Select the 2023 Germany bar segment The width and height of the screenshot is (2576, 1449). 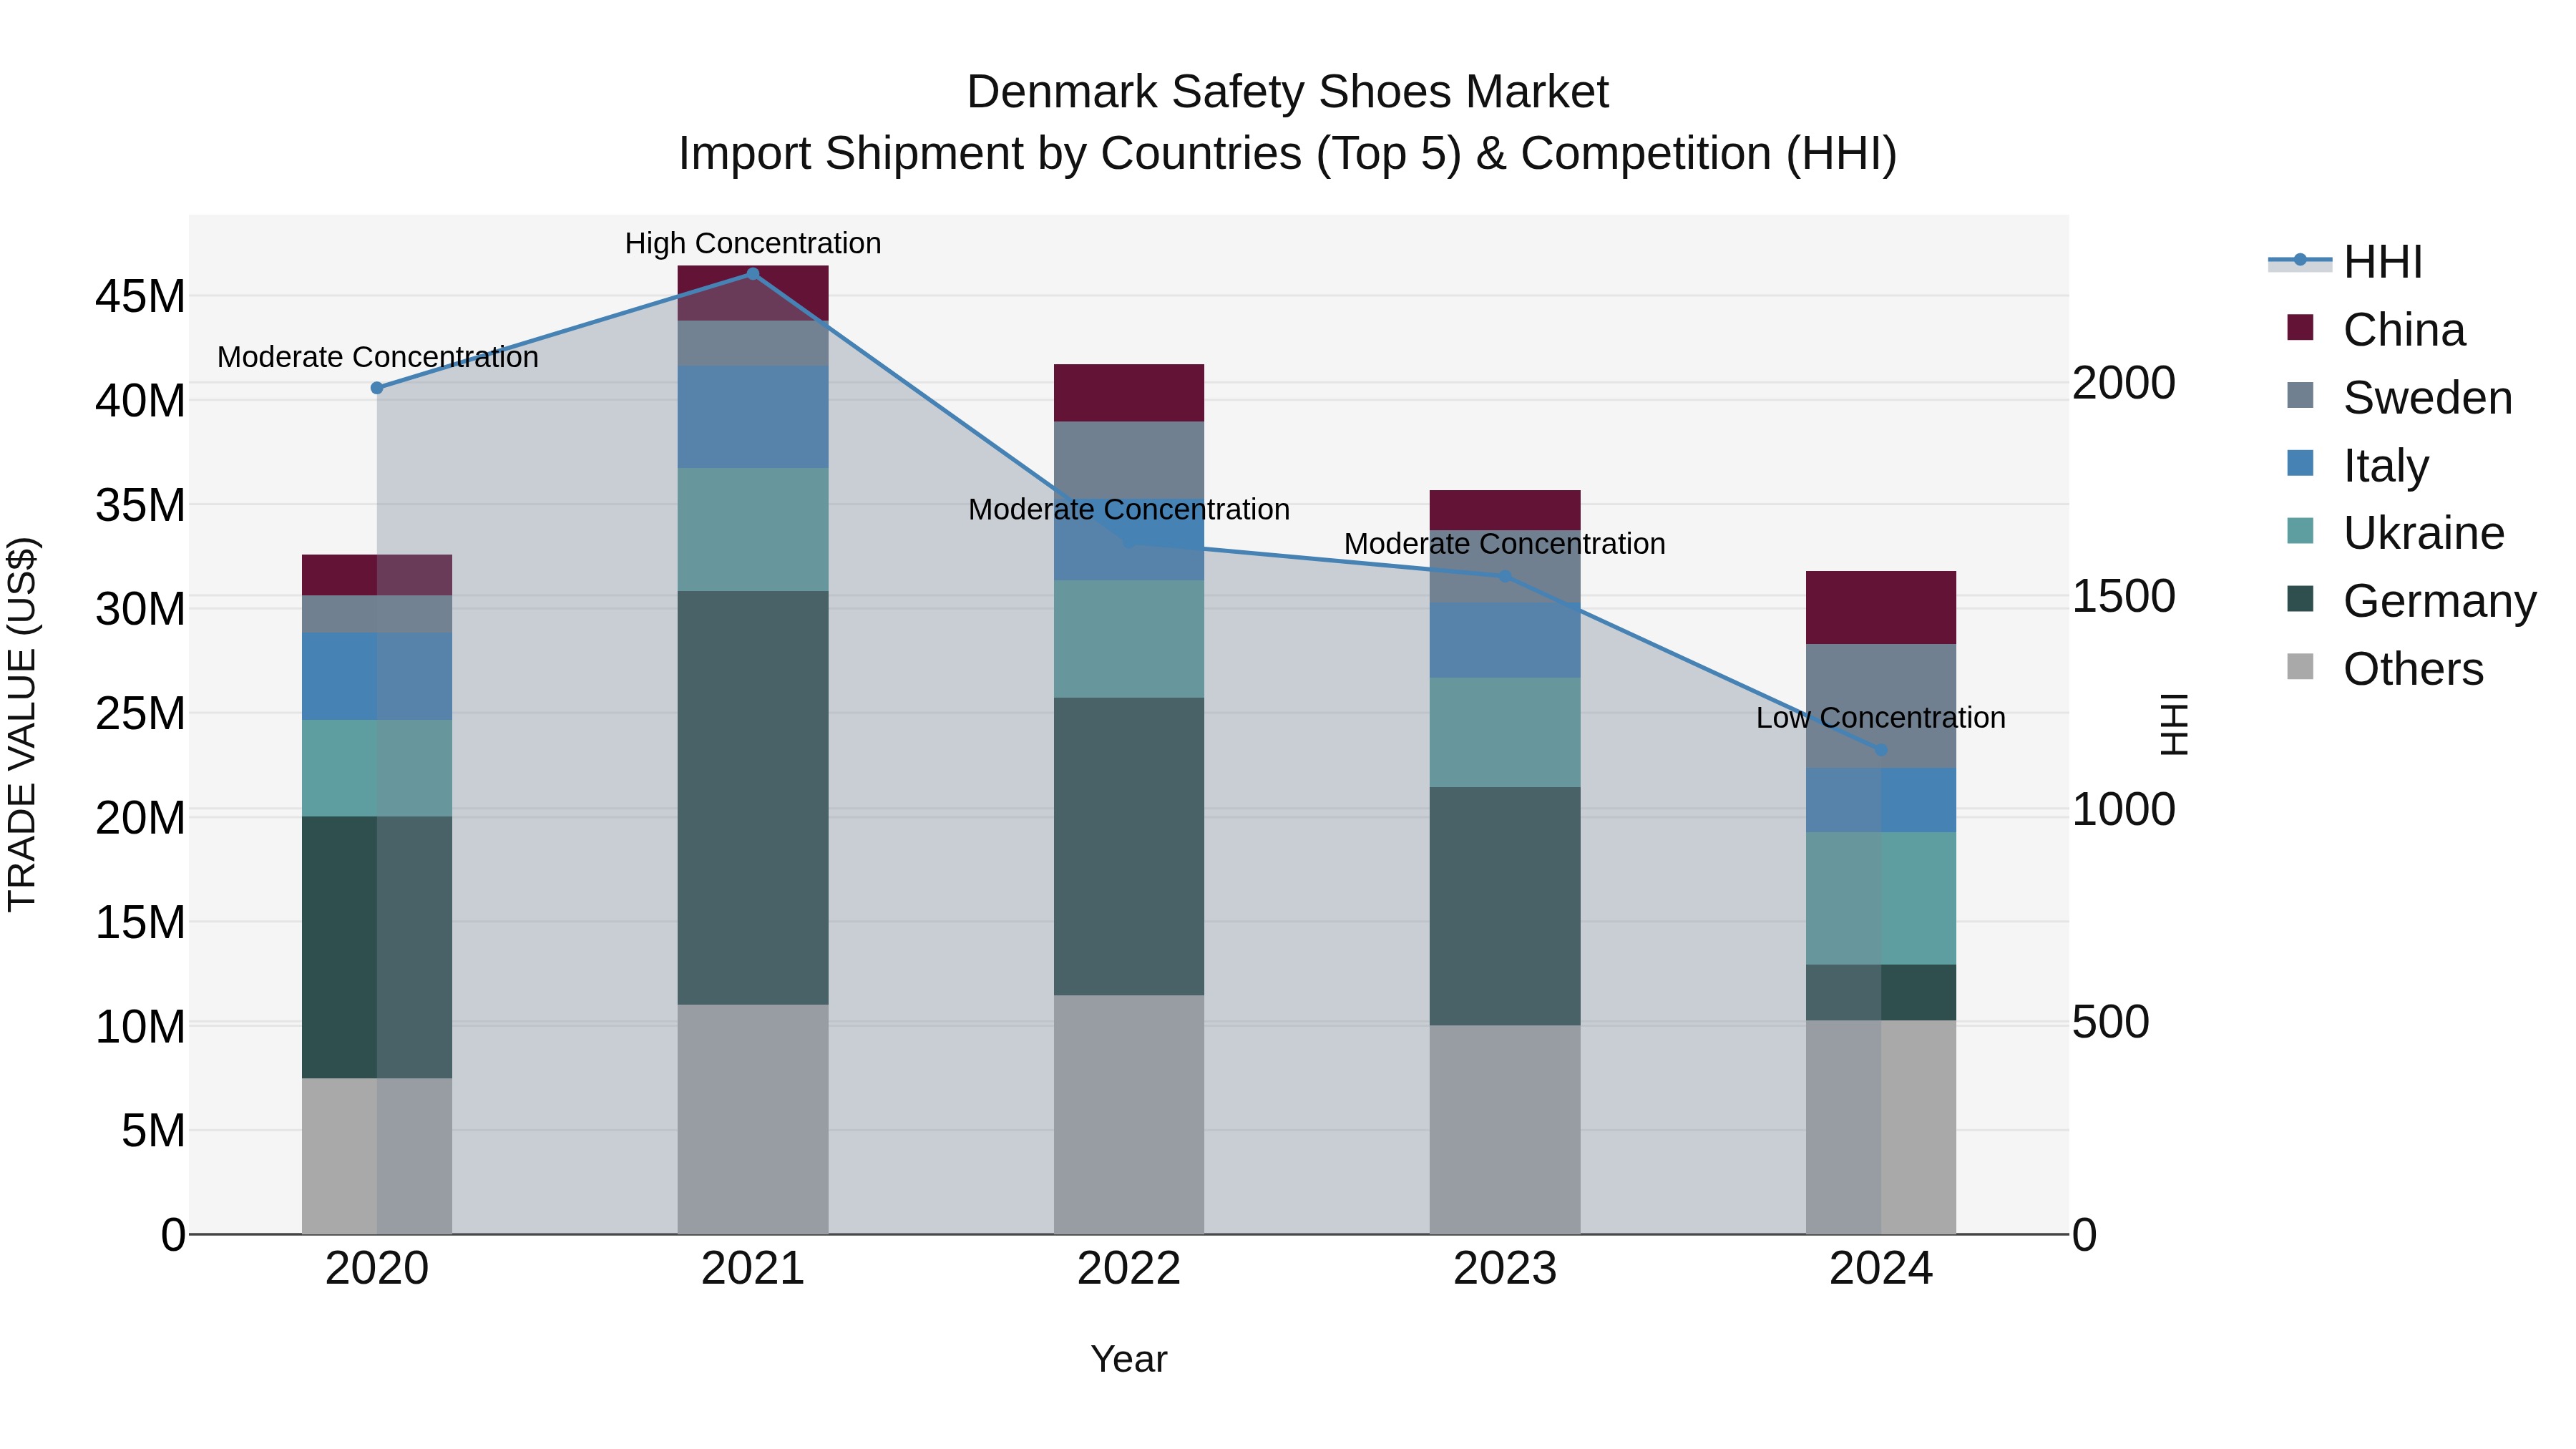[x=1505, y=907]
